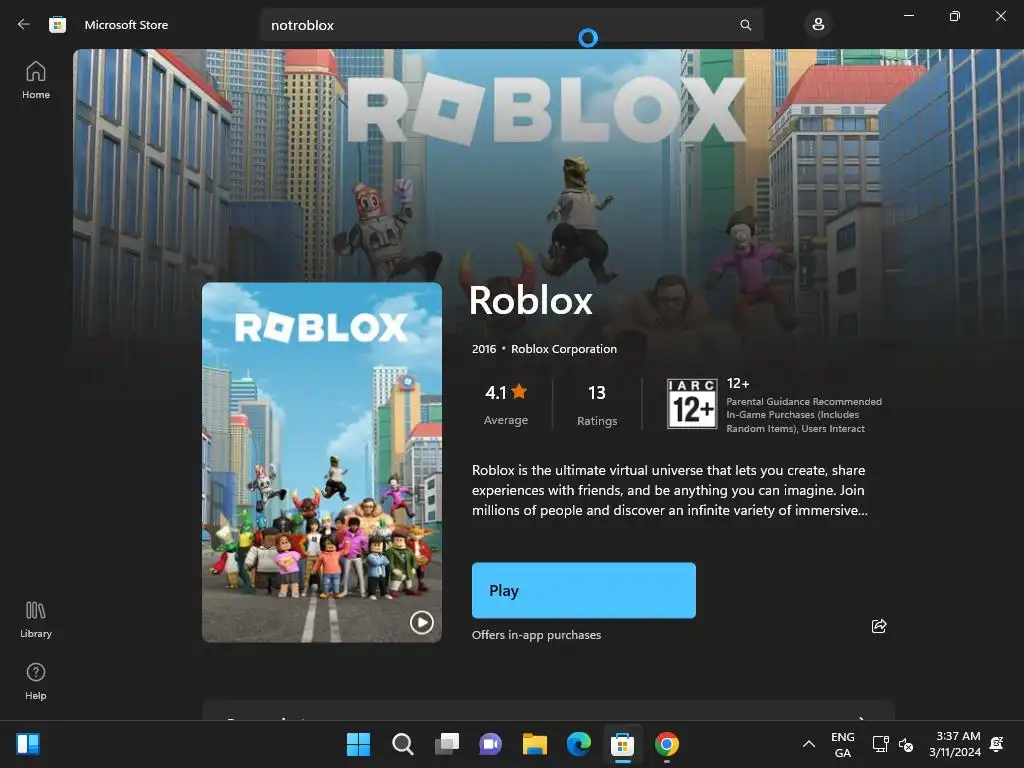Click the 'Parental Guidance Recommended' text
The width and height of the screenshot is (1024, 768).
(804, 402)
